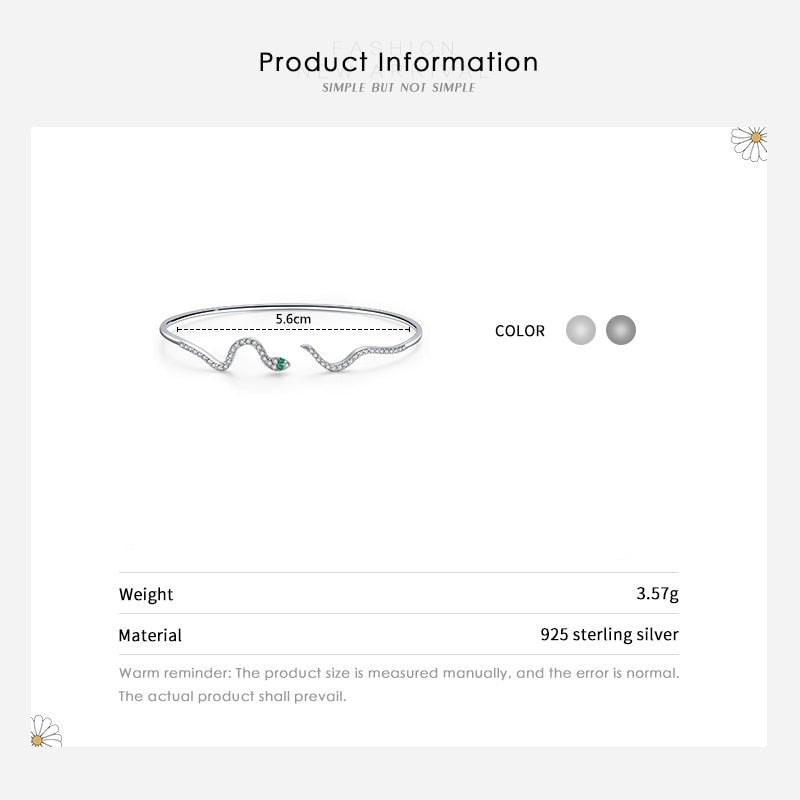Click 'The actual product shall prevail' text

click(x=232, y=696)
